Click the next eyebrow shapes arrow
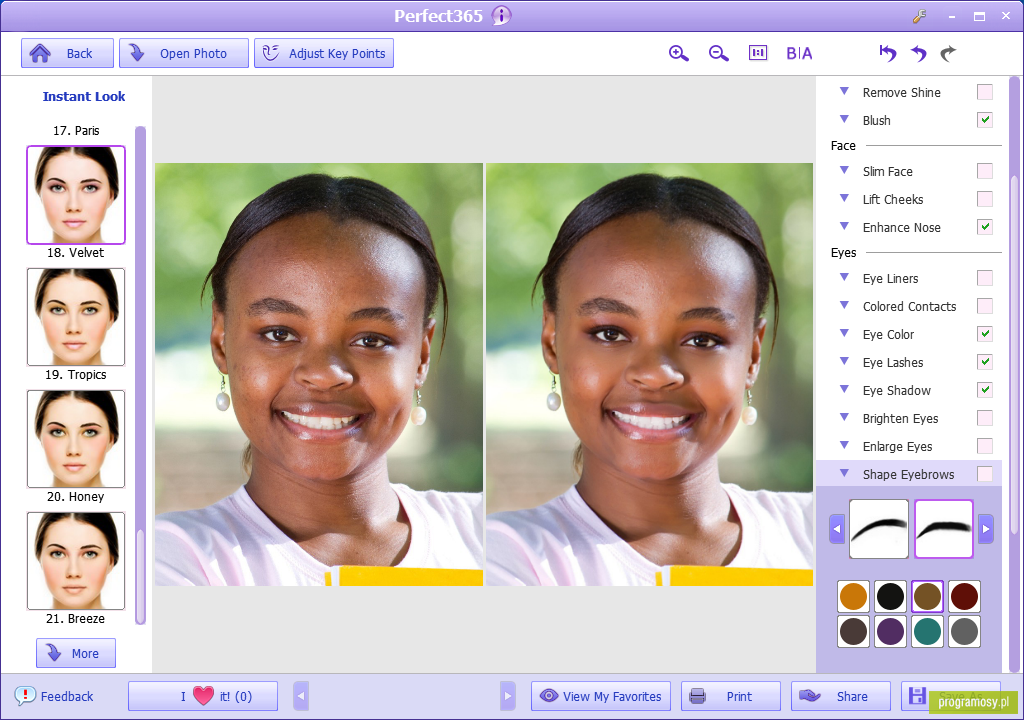Viewport: 1024px width, 720px height. pos(986,529)
